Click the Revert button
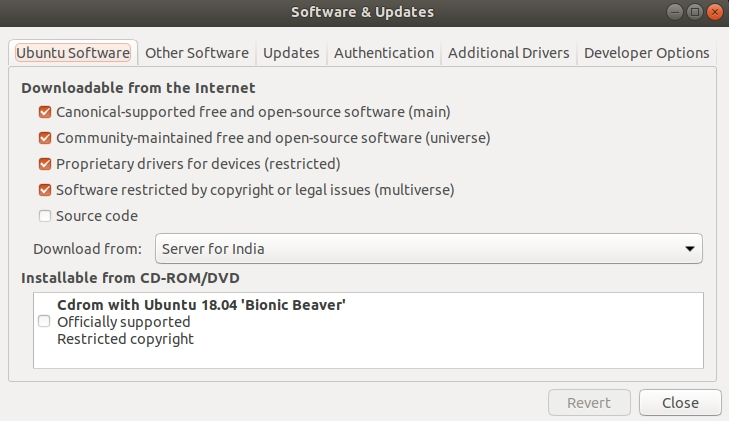Image resolution: width=729 pixels, height=421 pixels. 589,402
